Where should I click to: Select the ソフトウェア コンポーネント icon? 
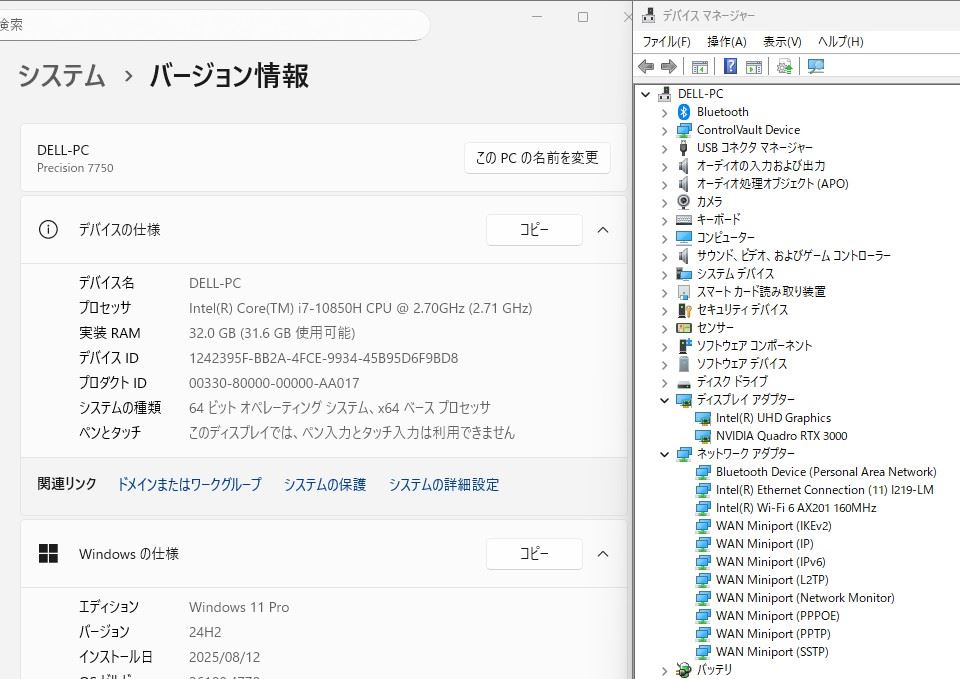pos(684,346)
